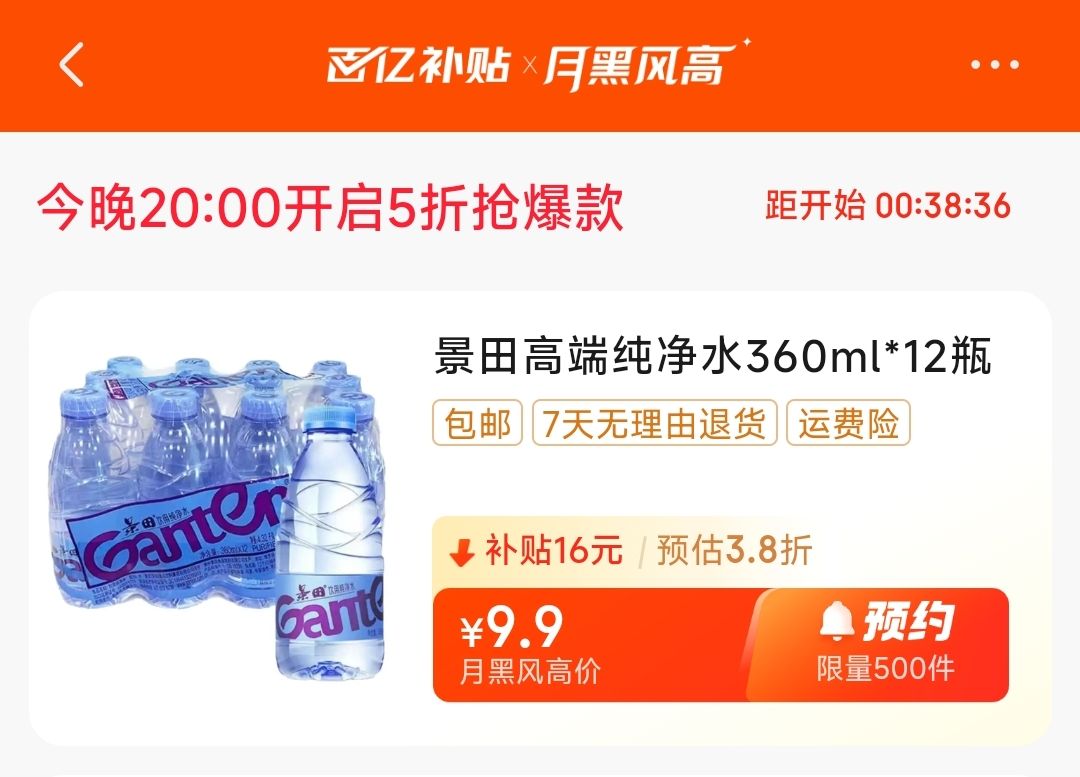Tap the 补贴16元 subsidy text
Screen dimensions: 1080x777
coord(554,550)
